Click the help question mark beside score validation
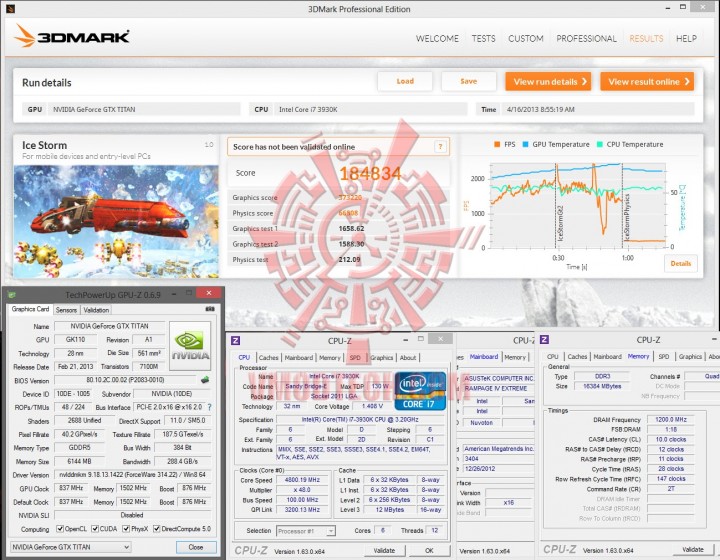The height and width of the screenshot is (560, 720). (x=440, y=147)
